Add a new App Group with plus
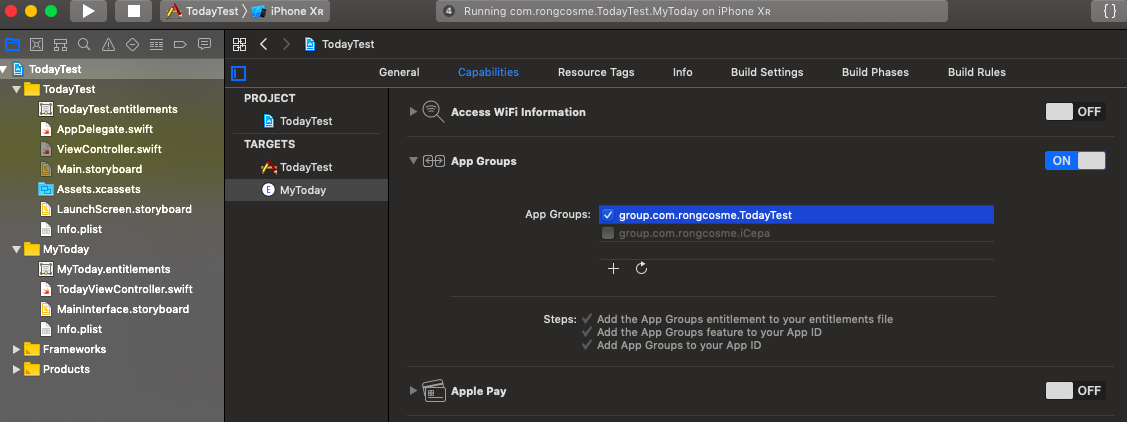Screen dimensions: 1127x422 (614, 268)
